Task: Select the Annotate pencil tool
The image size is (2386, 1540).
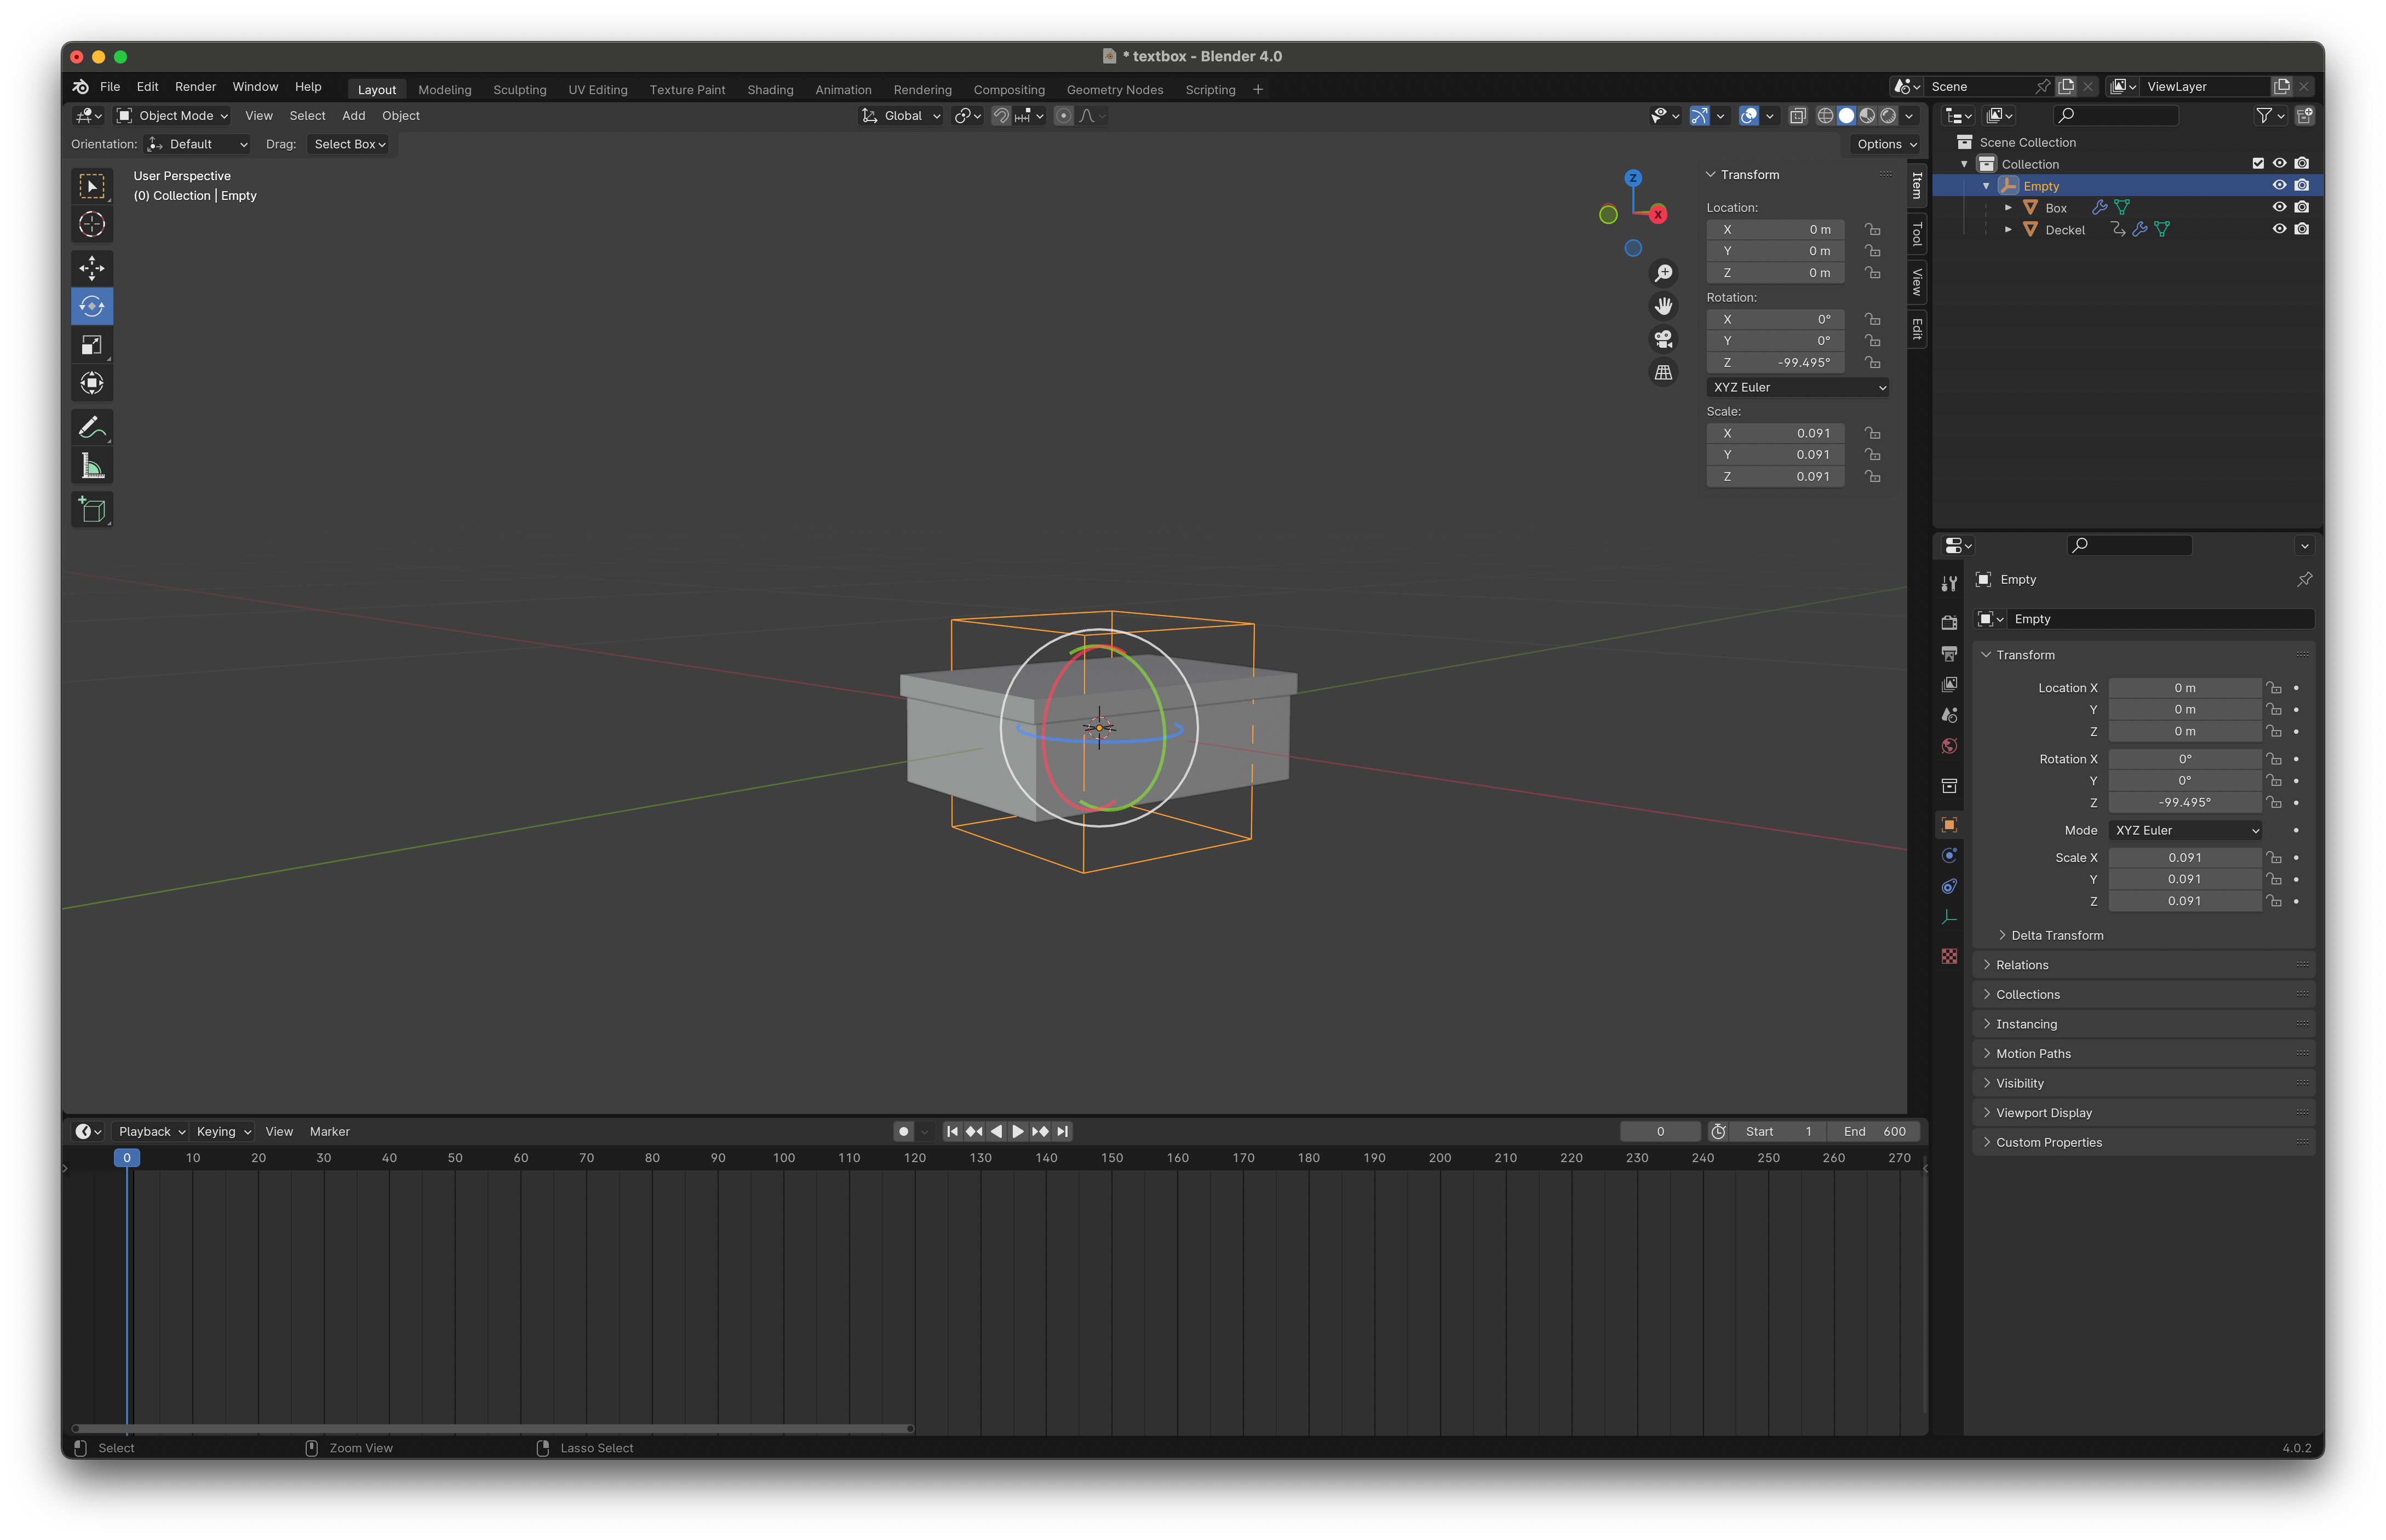Action: [x=92, y=428]
